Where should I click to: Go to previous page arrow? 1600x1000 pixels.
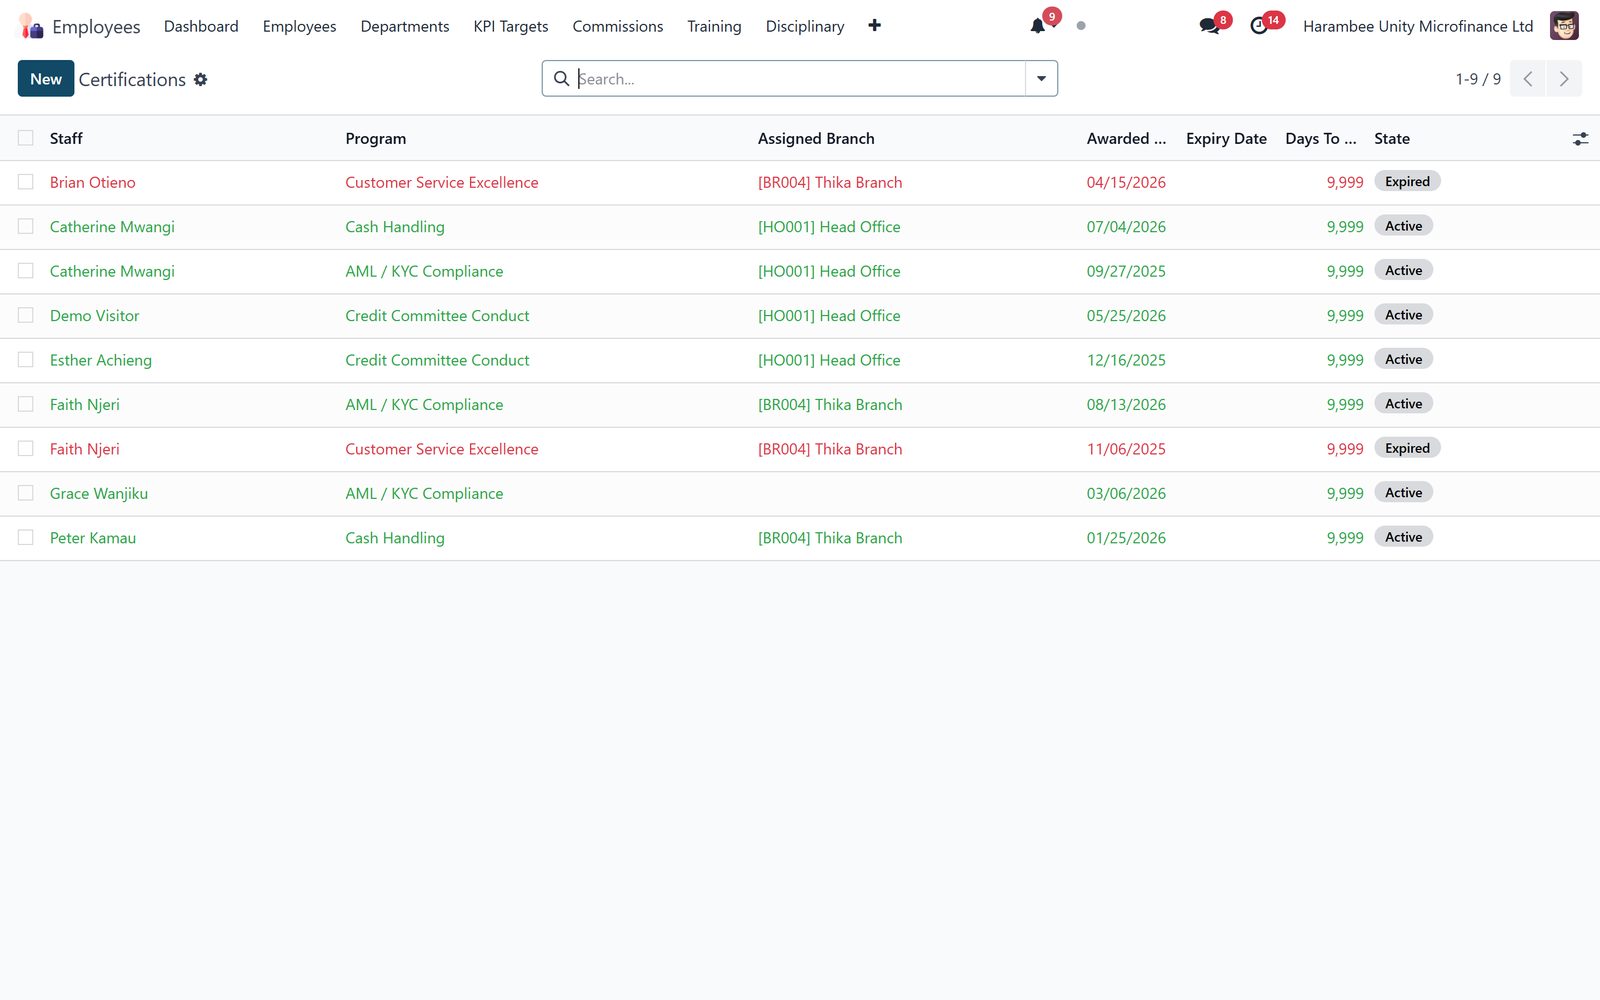[x=1528, y=79]
